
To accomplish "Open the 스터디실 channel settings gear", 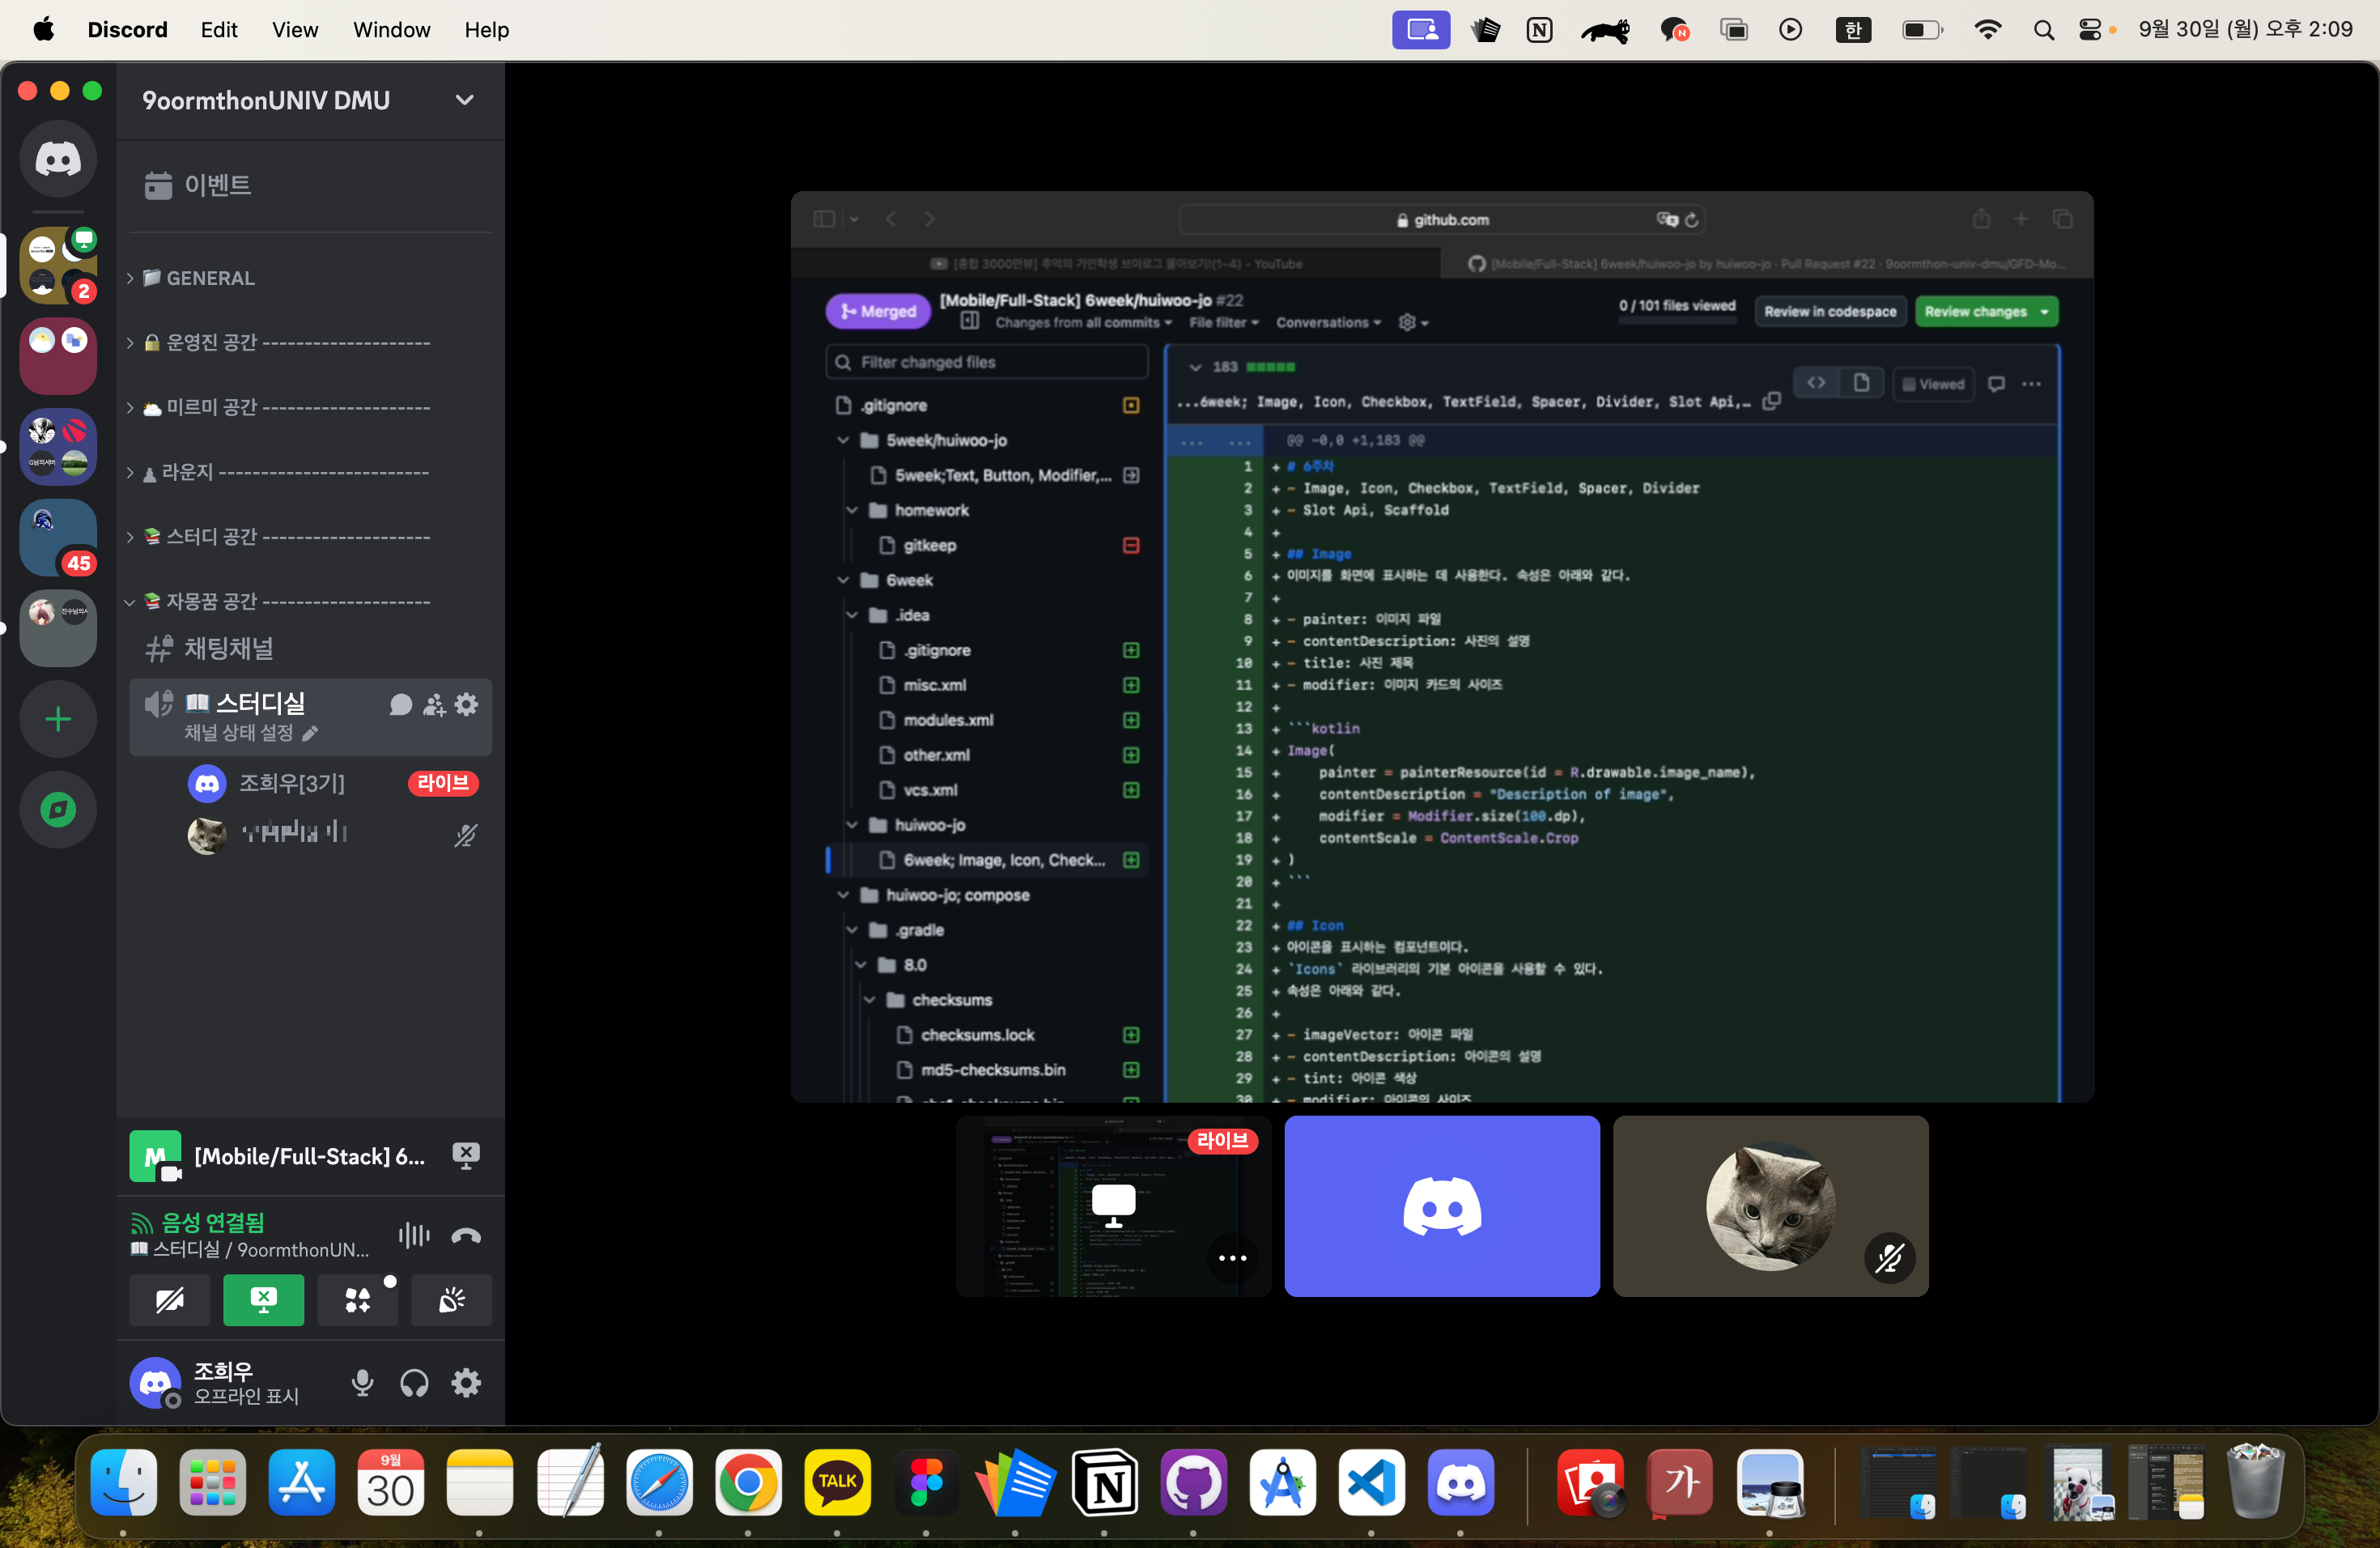I will [x=466, y=705].
